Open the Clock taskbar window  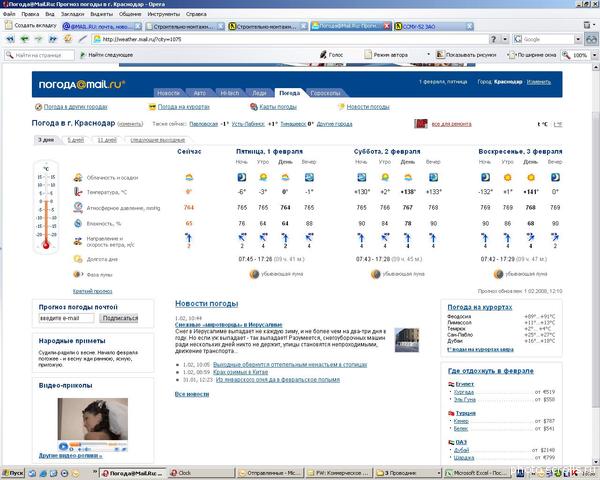click(201, 473)
